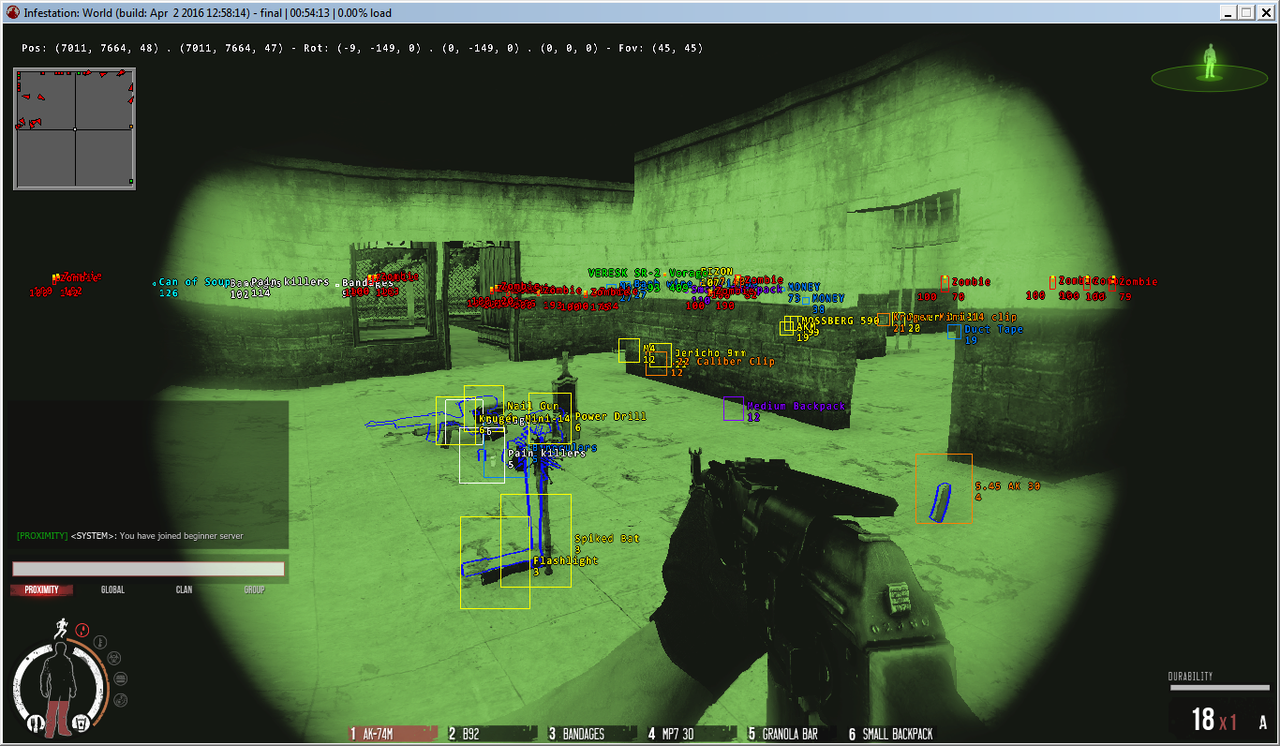Click the thermometer temperature status icon
This screenshot has height=746, width=1280.
[102, 640]
